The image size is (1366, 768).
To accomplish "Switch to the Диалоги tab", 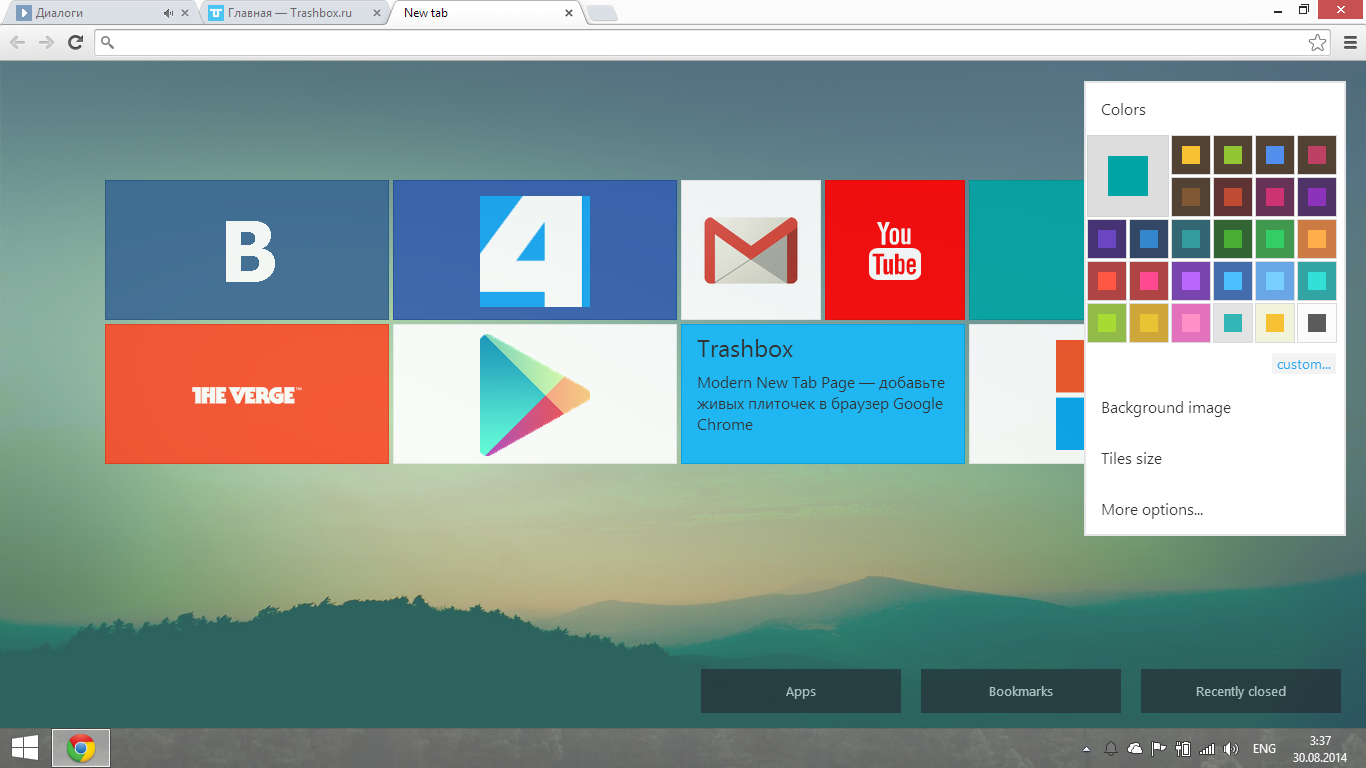I will click(100, 13).
